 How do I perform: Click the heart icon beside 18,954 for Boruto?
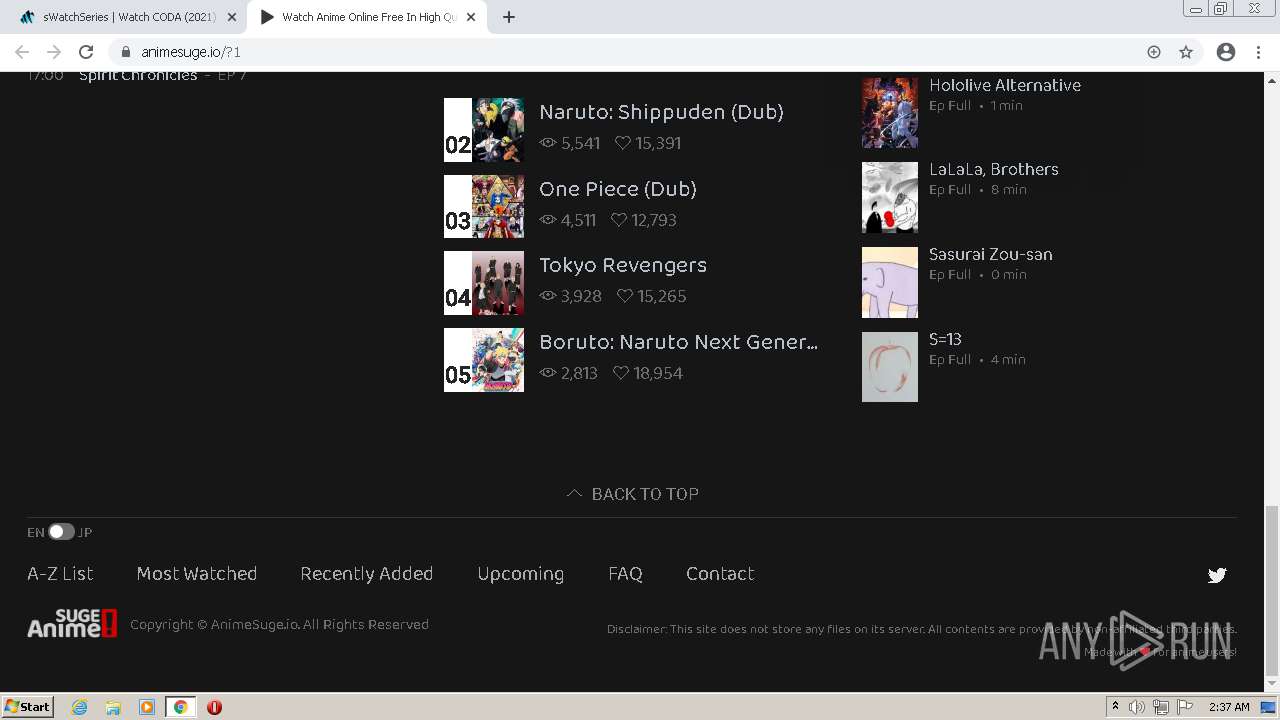(621, 373)
